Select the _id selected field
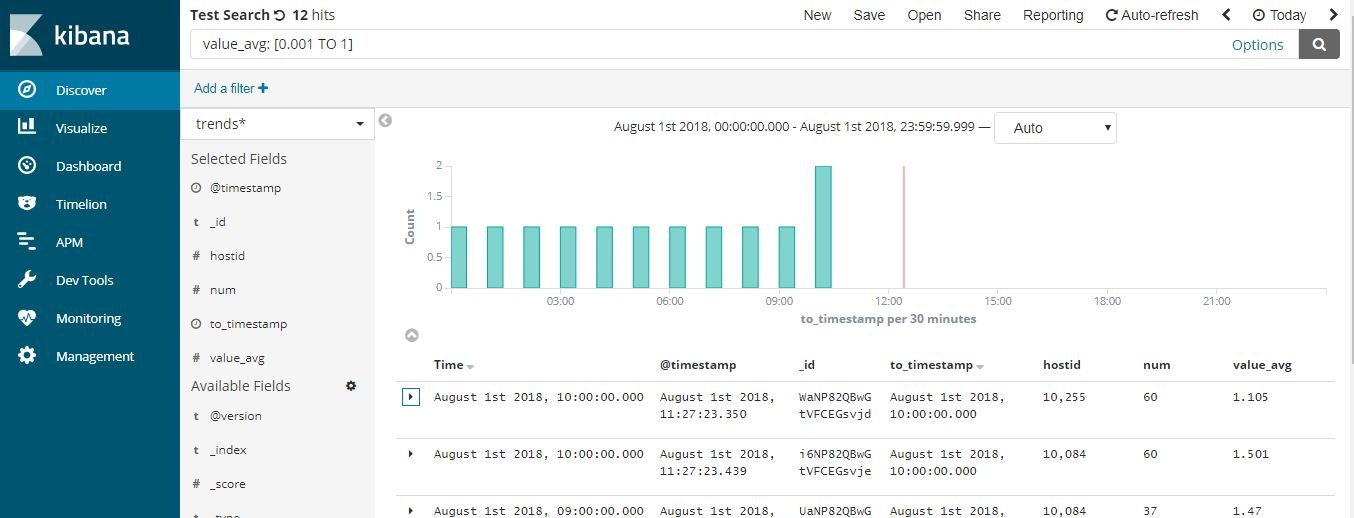Viewport: 1354px width, 518px height. (218, 222)
